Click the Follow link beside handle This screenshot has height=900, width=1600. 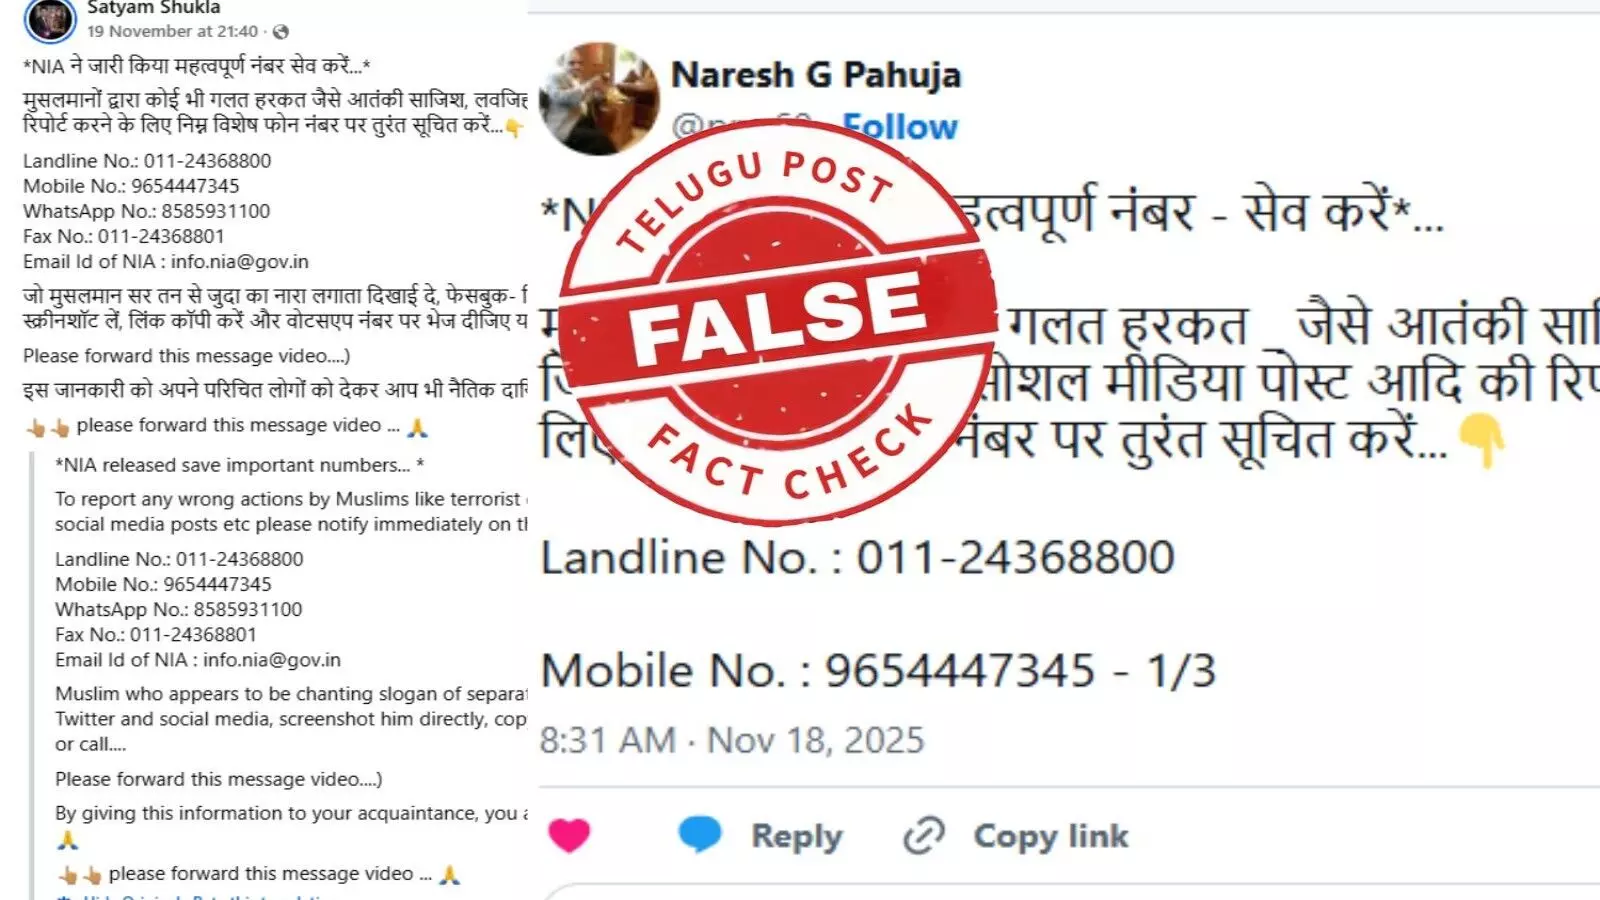point(899,127)
